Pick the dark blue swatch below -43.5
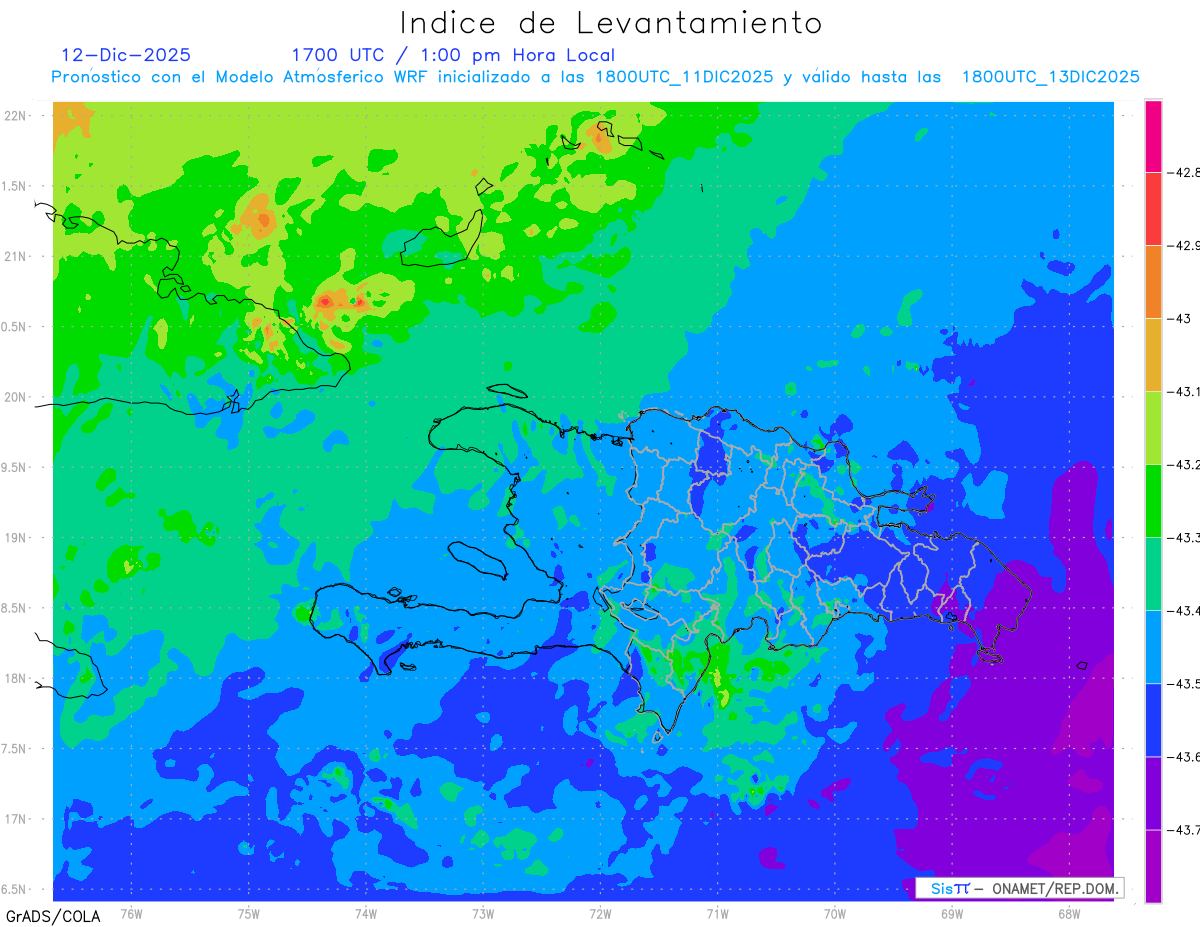 click(1153, 719)
